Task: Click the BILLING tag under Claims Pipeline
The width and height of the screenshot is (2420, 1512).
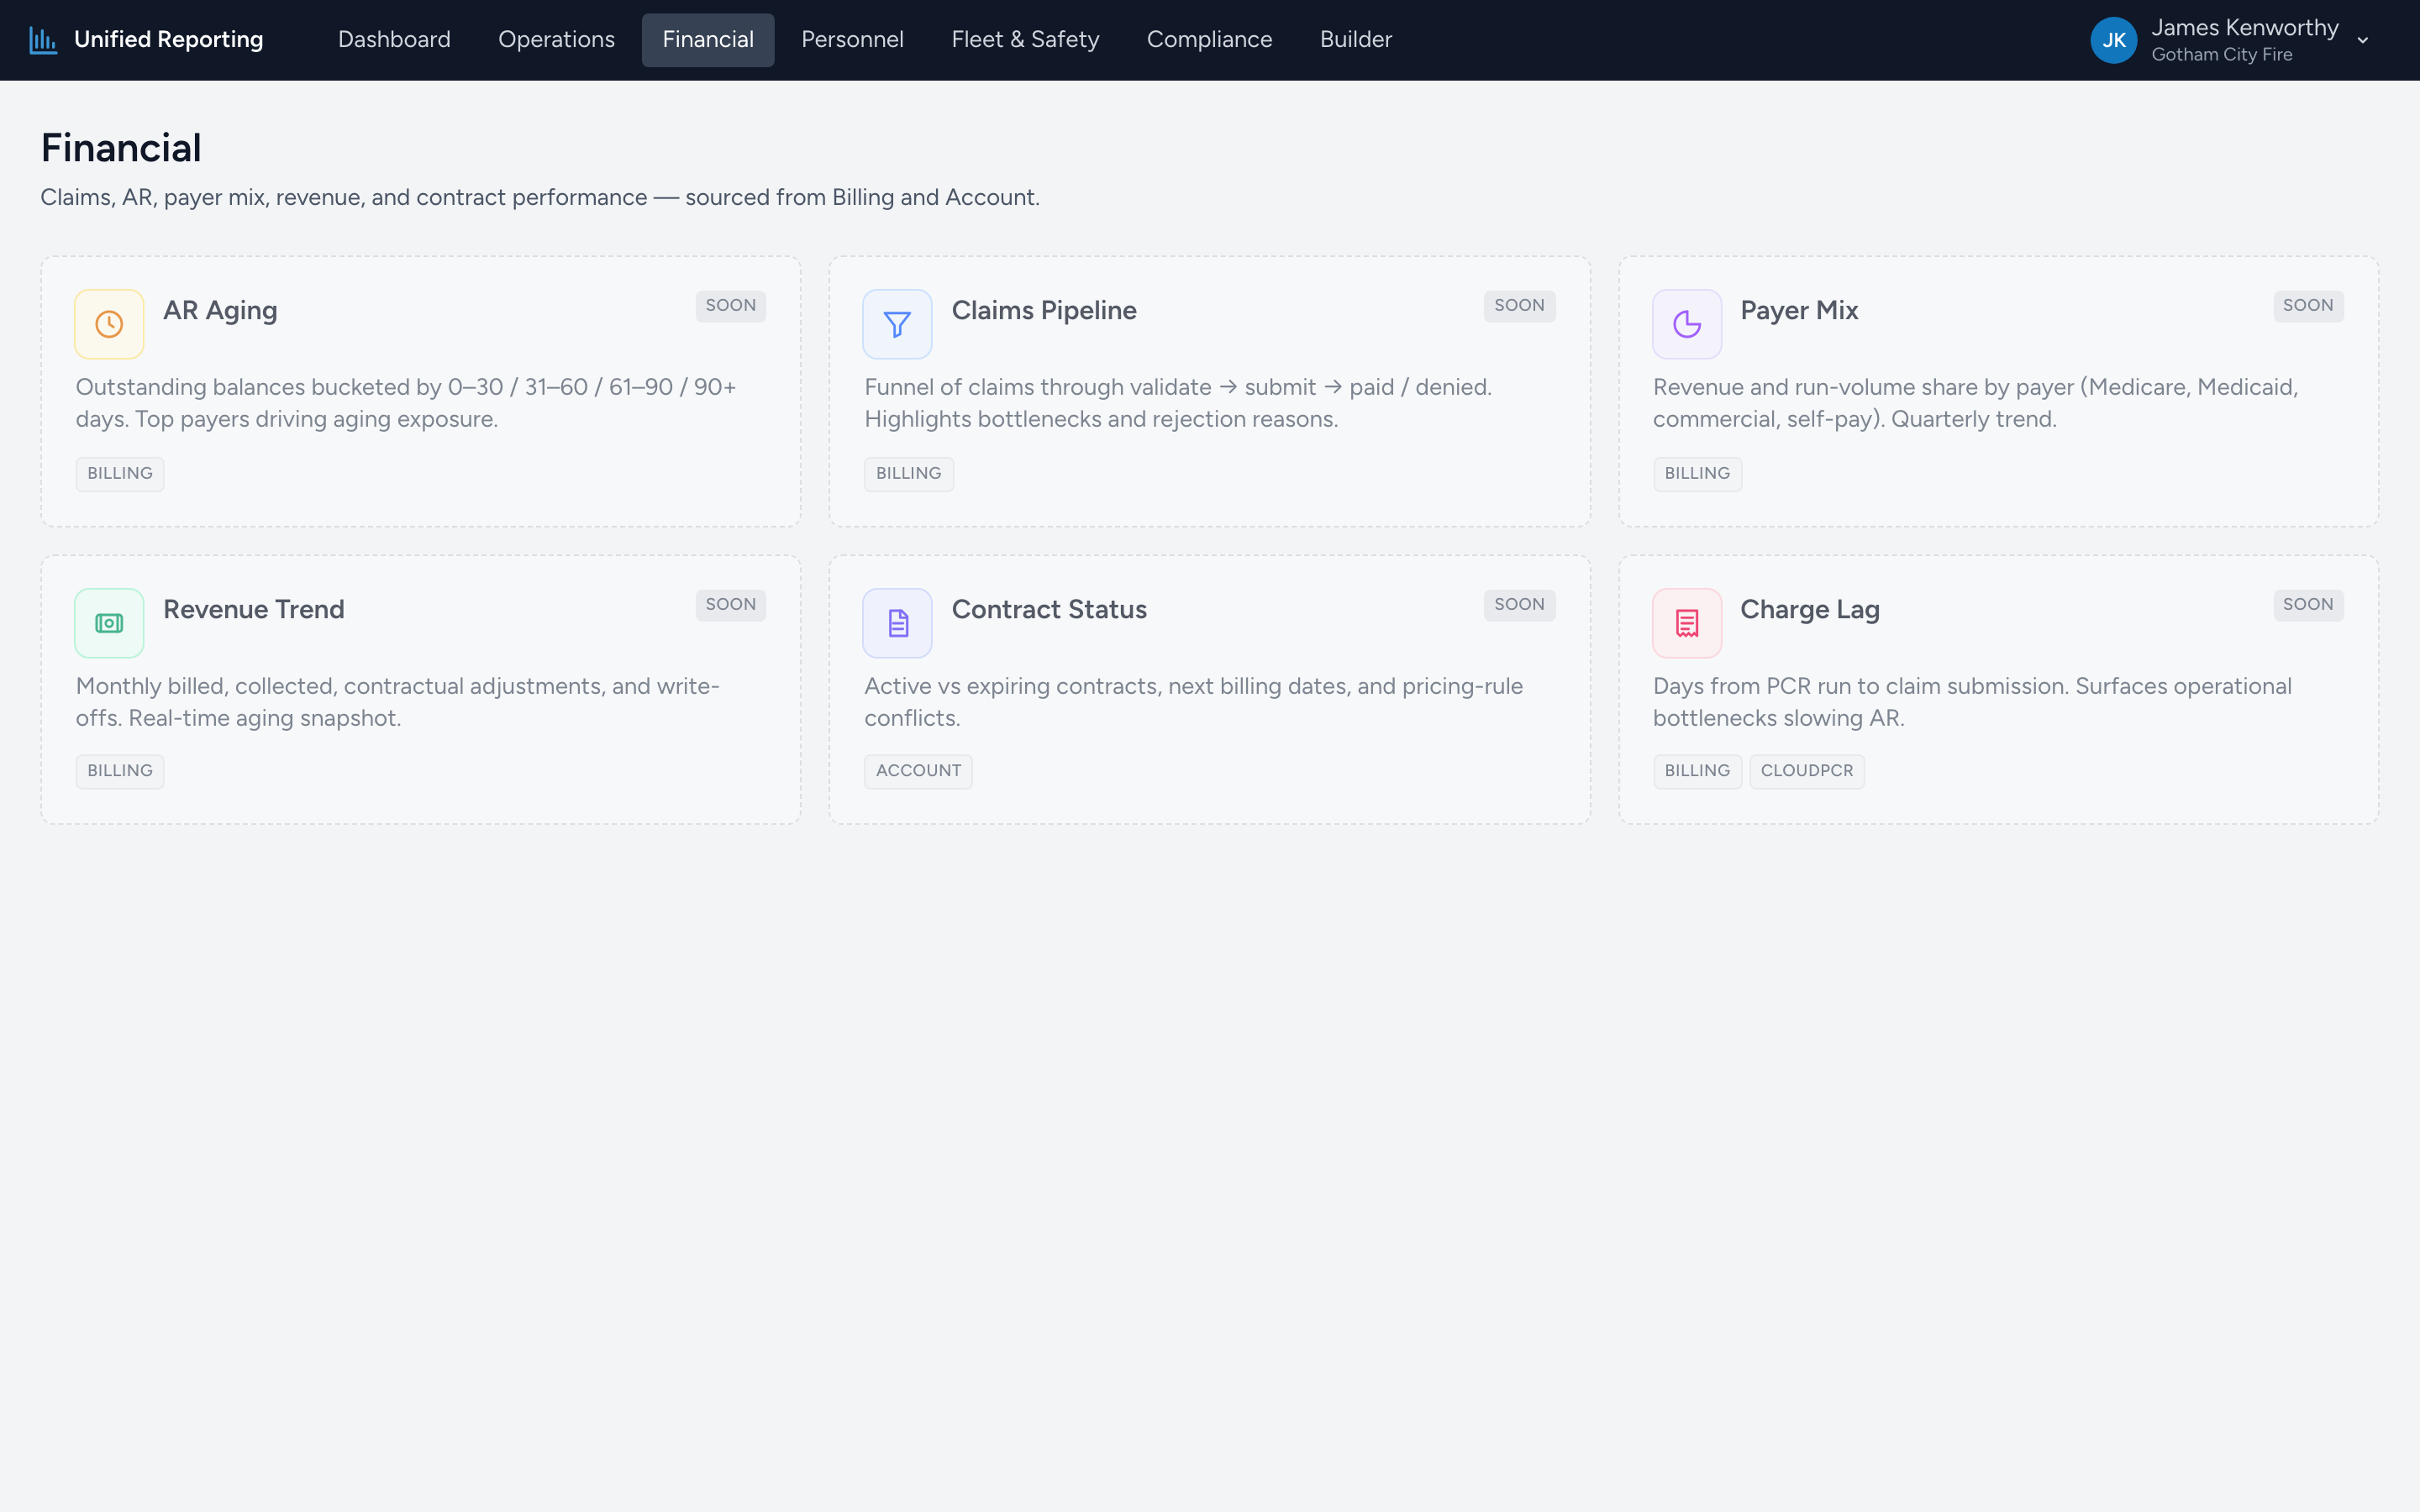Action: pos(908,474)
